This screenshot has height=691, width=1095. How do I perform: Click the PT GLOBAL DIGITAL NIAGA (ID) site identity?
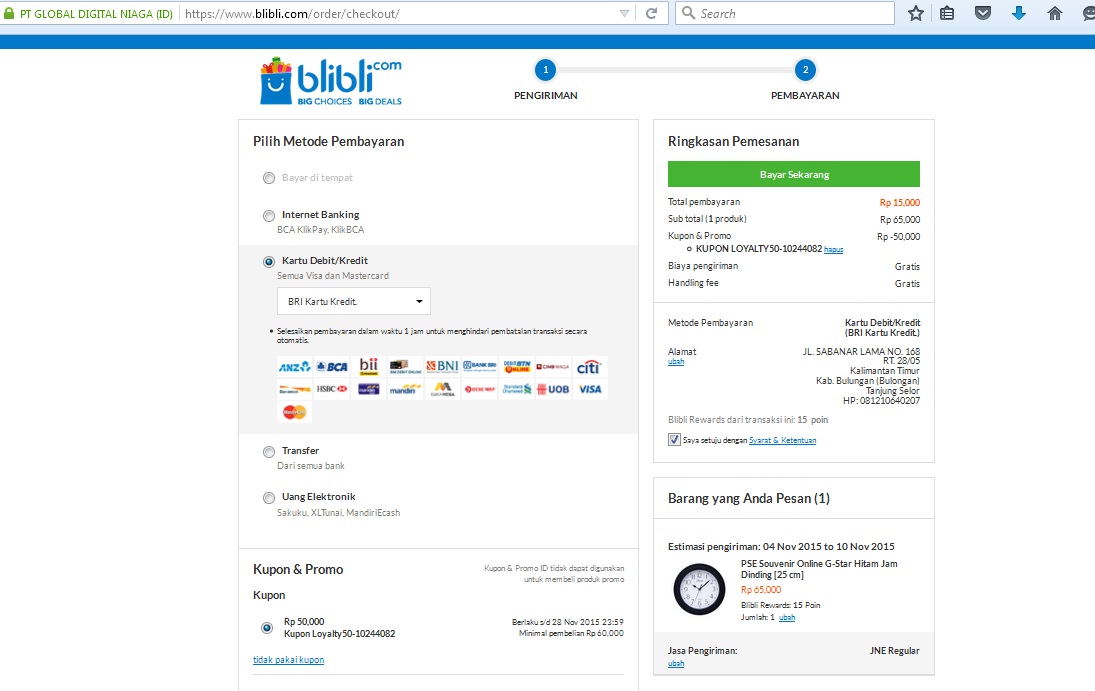[96, 13]
